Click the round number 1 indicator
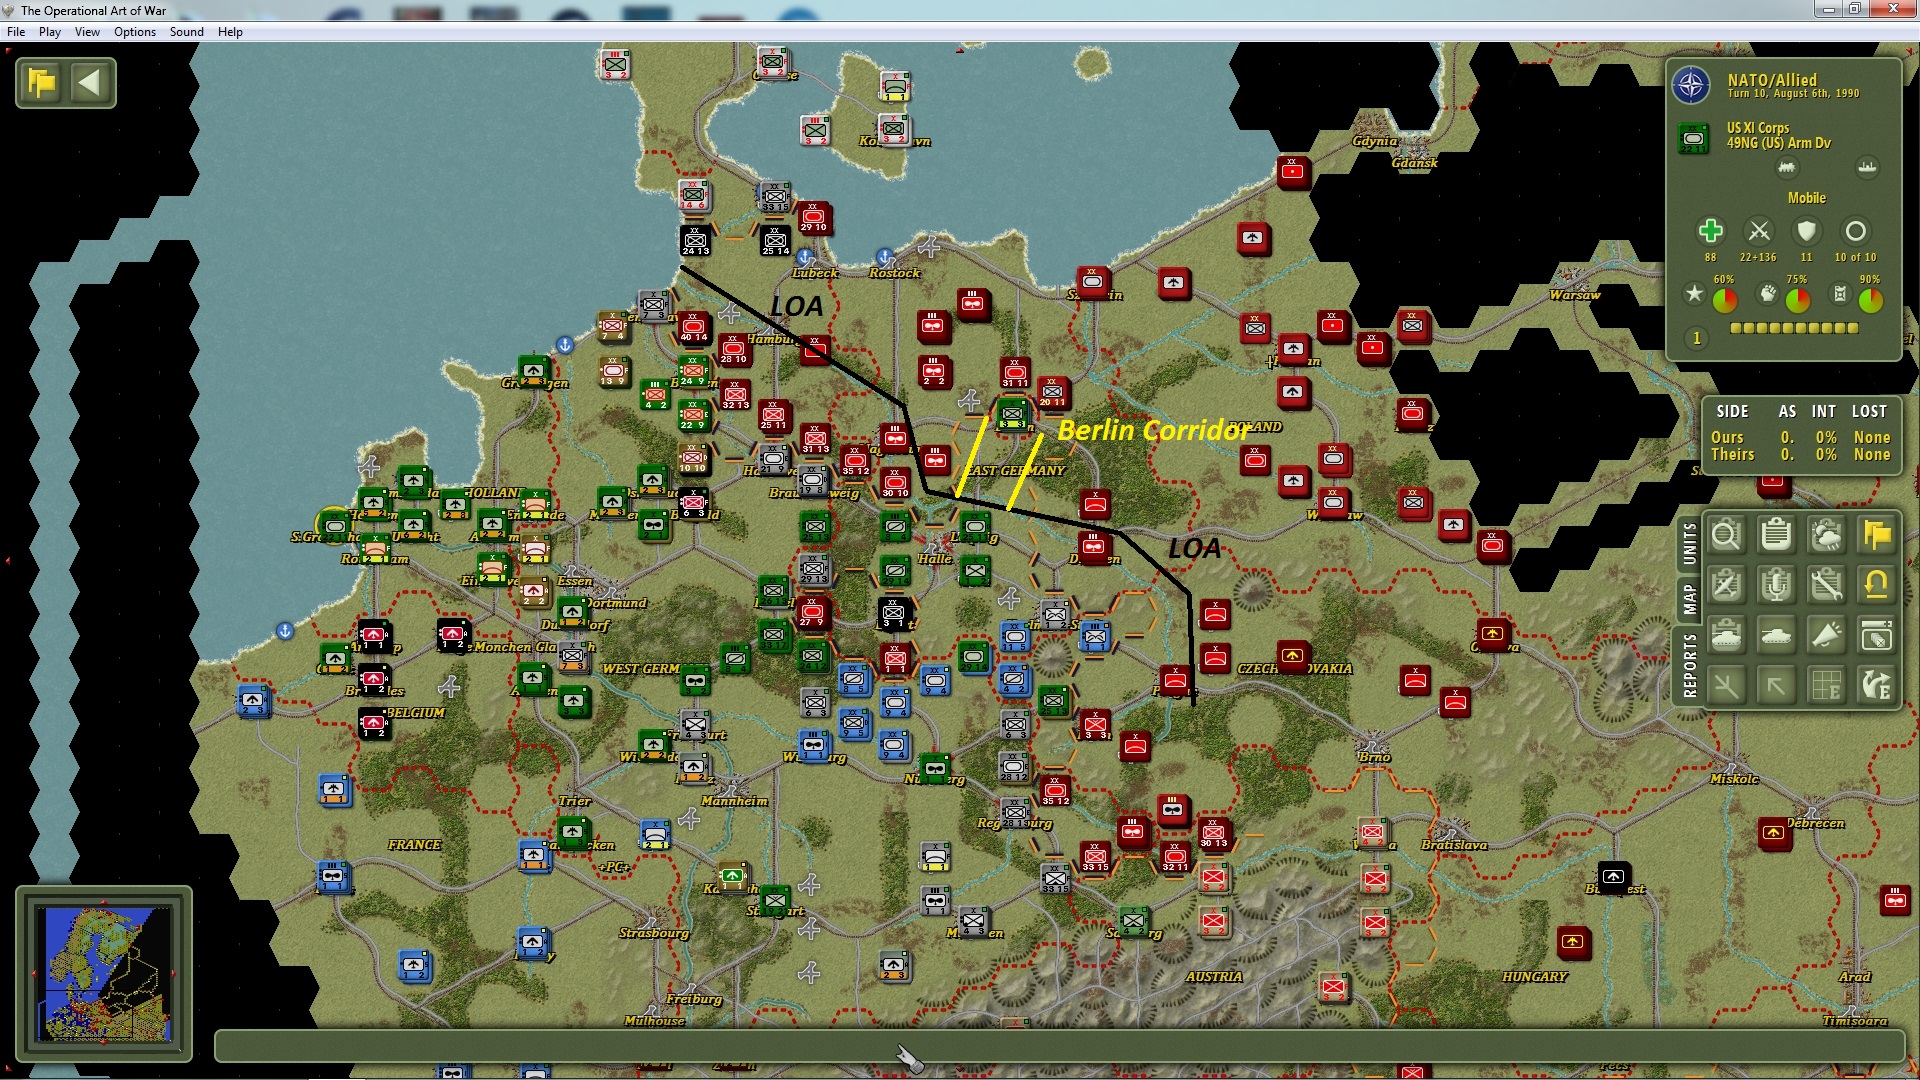 click(1696, 338)
